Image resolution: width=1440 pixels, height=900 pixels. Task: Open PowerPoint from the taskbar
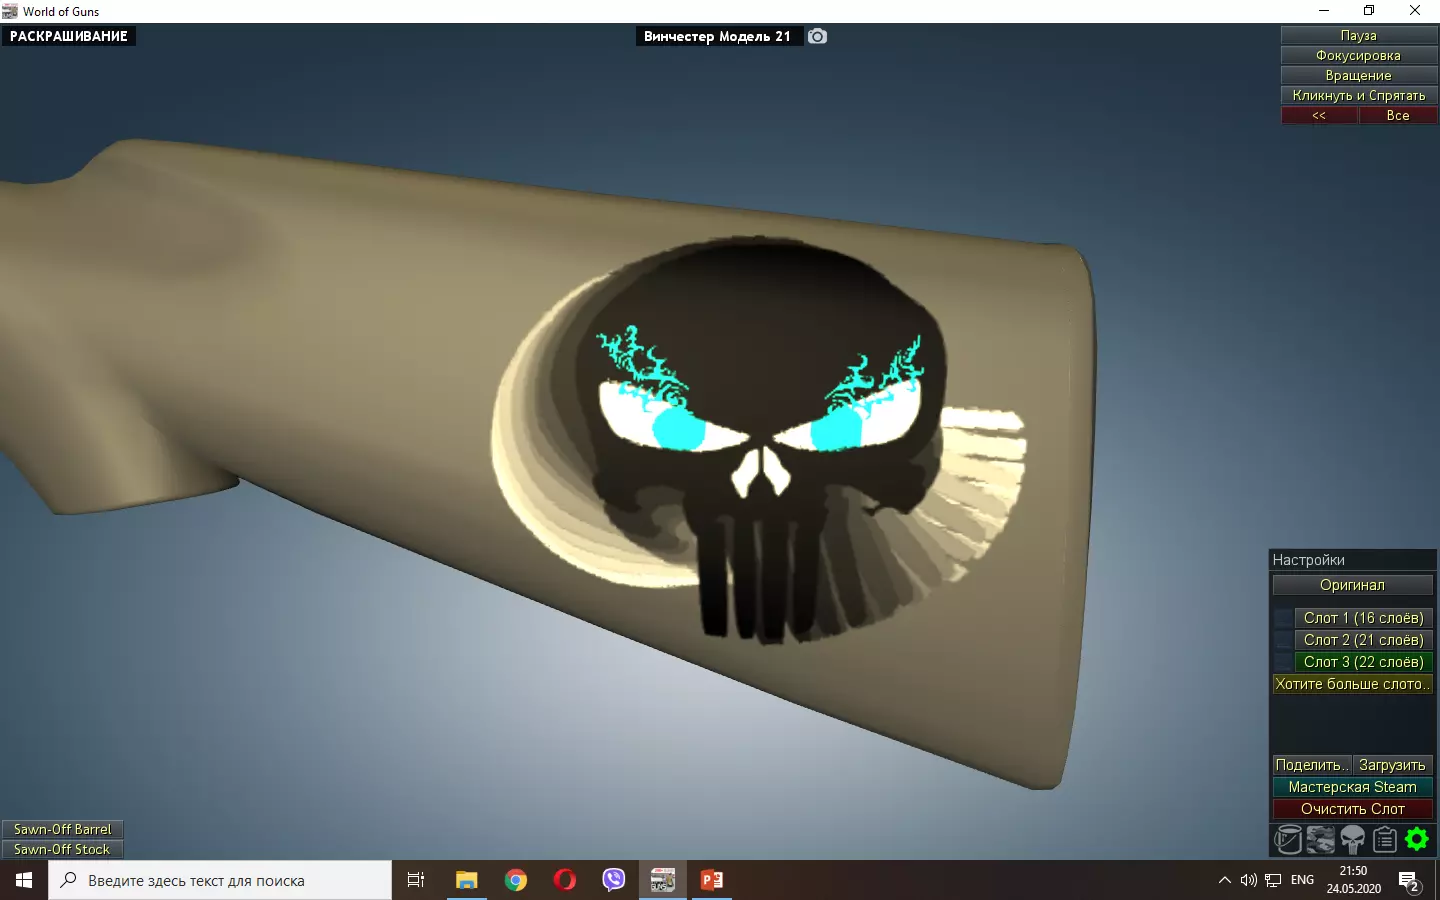pos(712,880)
